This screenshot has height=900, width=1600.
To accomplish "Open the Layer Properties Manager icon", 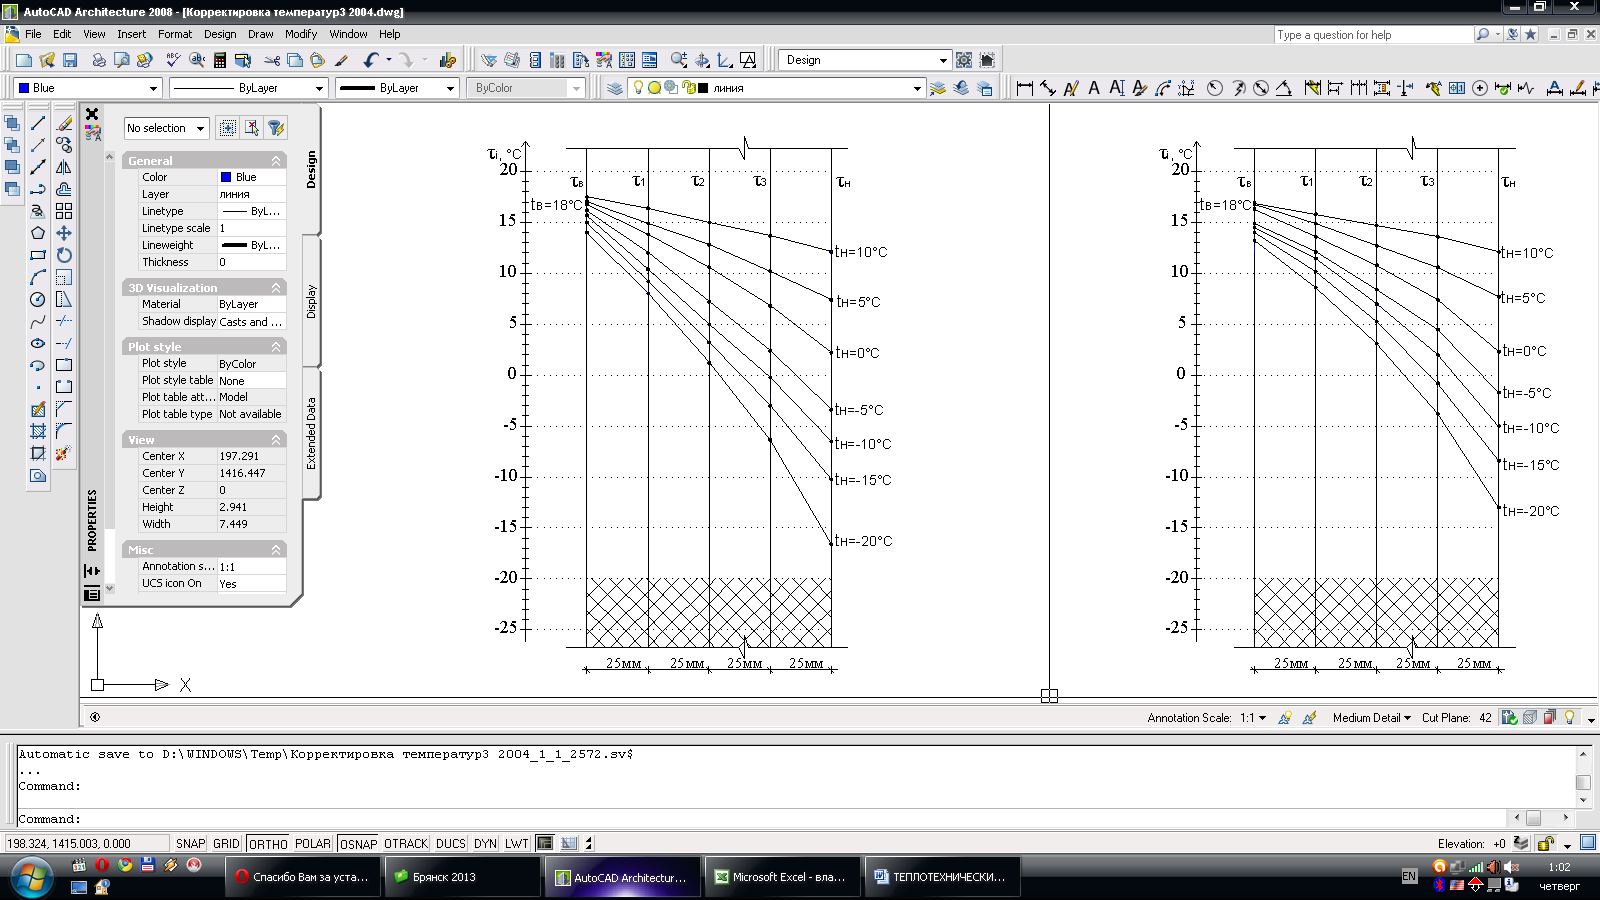I will click(x=614, y=88).
